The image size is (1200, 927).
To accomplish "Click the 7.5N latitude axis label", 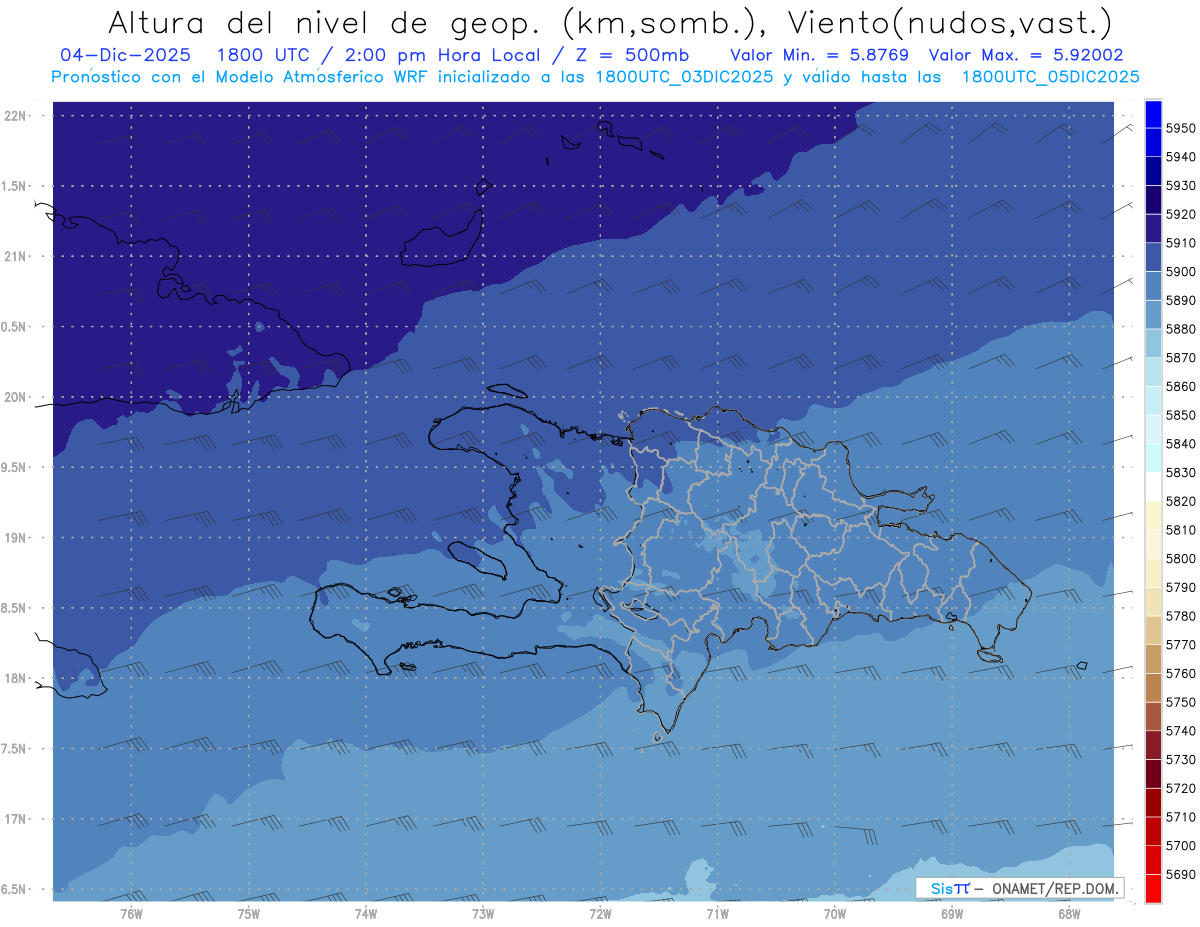I will (15, 750).
